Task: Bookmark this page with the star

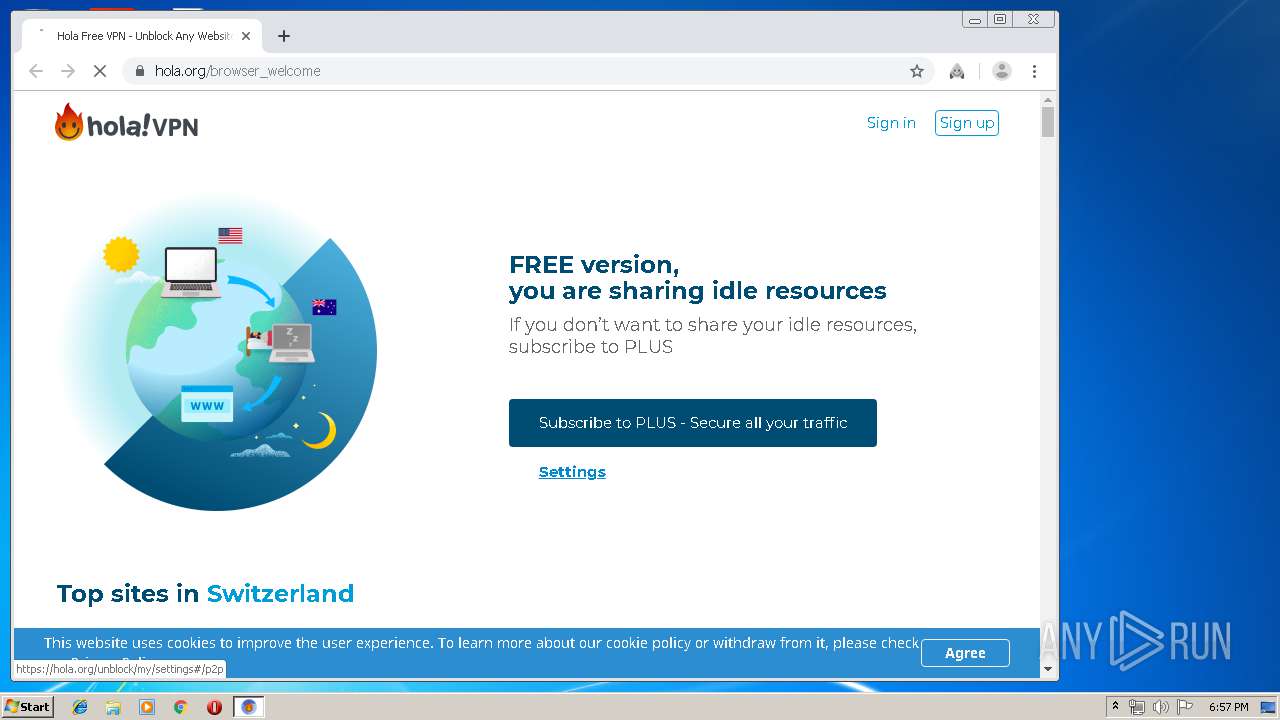Action: point(916,71)
